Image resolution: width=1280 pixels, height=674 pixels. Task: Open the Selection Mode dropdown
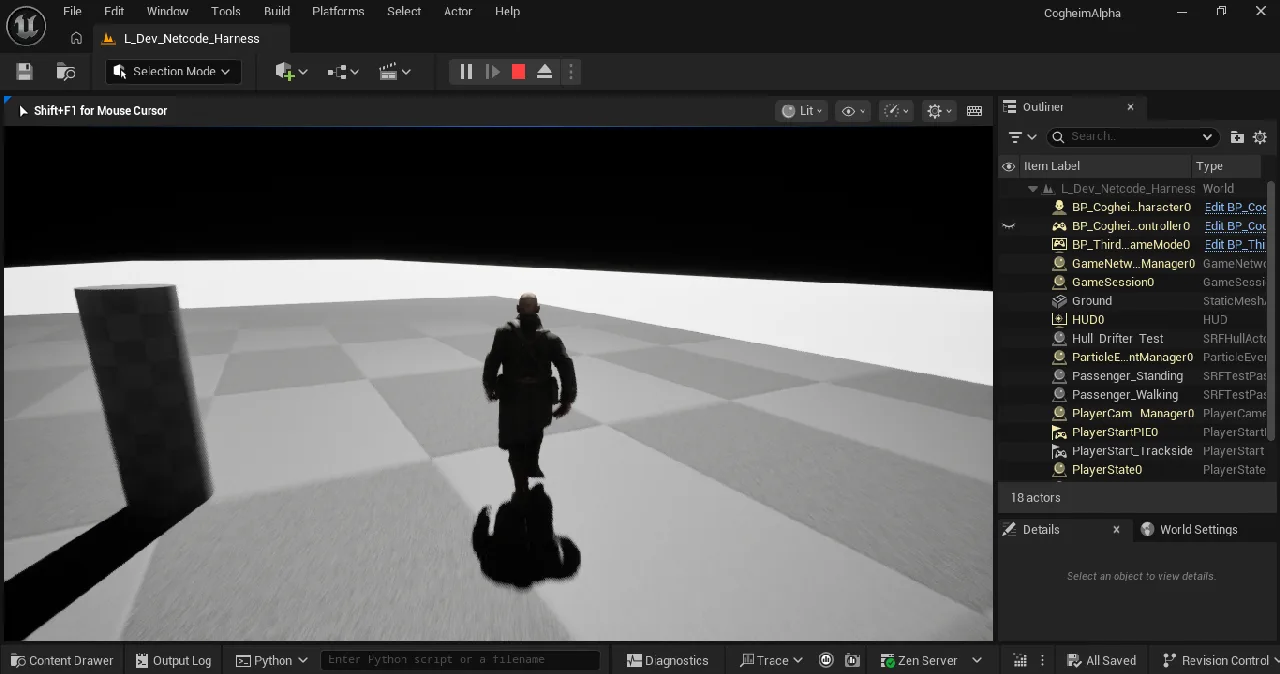point(174,71)
